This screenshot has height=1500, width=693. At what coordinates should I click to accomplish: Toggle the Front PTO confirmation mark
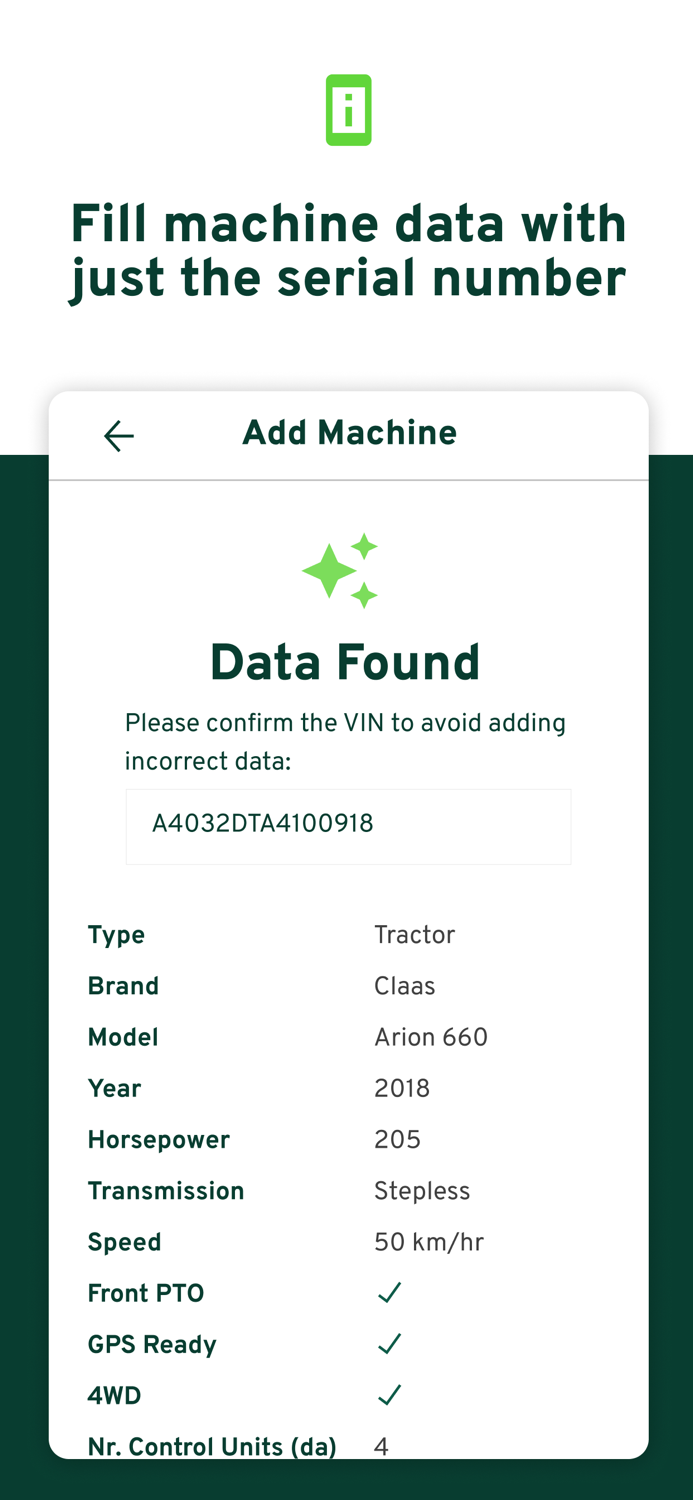(389, 1292)
